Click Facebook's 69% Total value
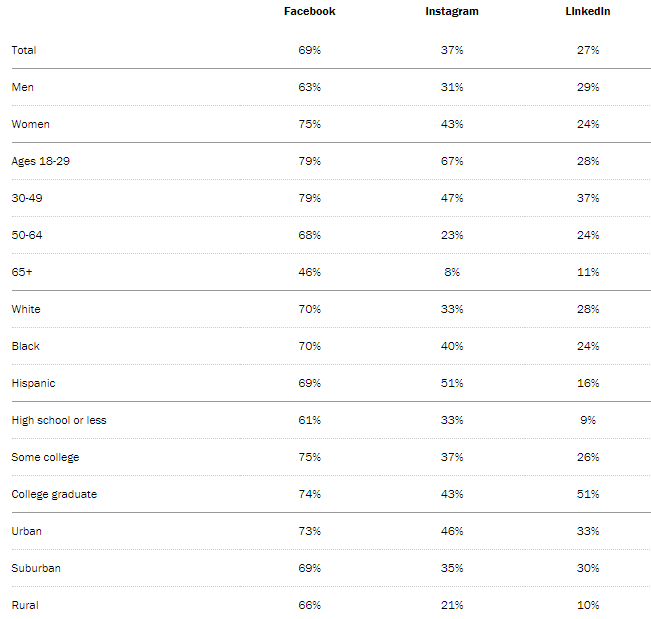 tap(309, 50)
